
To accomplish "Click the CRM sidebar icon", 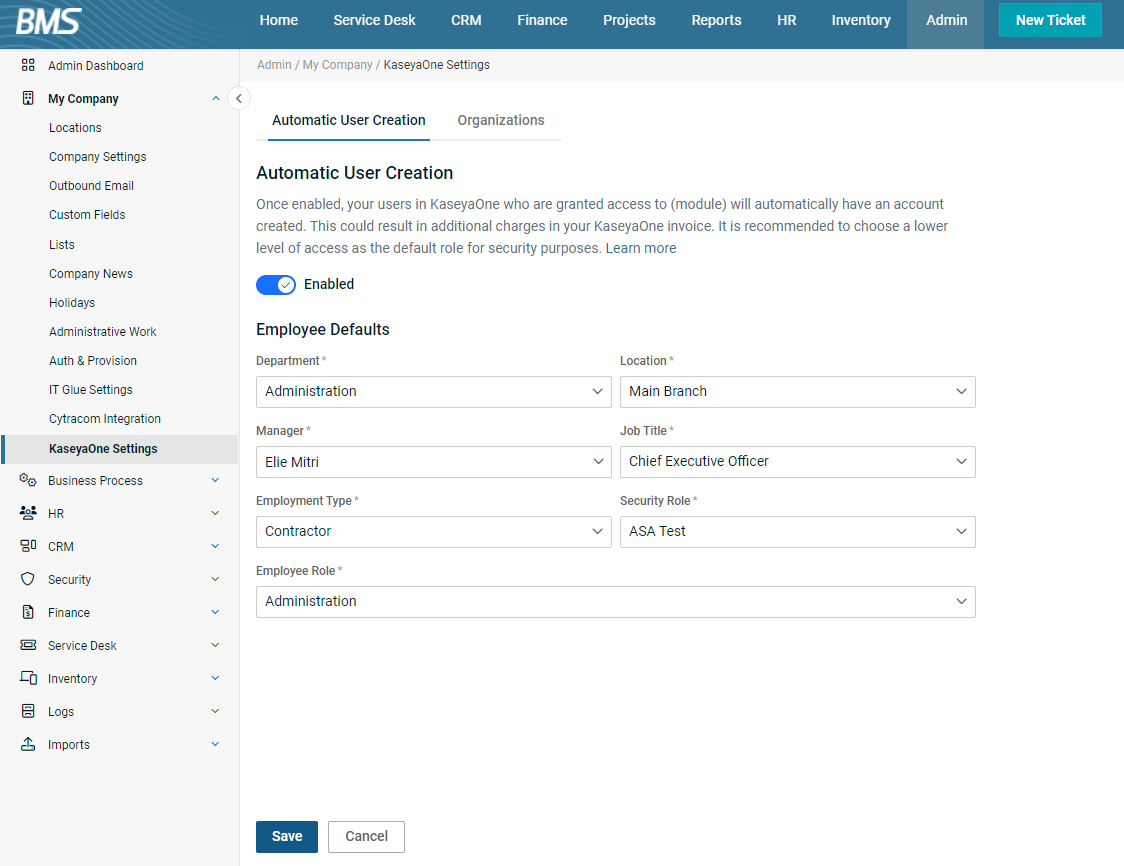I will point(28,546).
